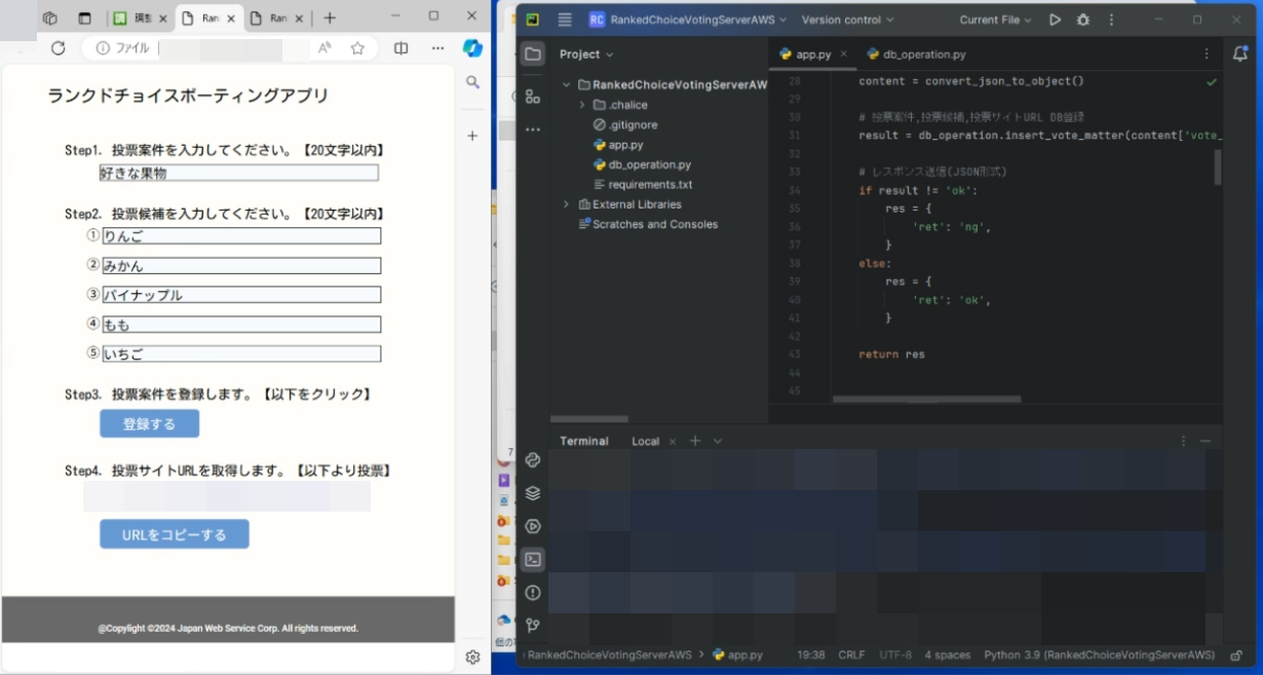
Task: Click りんご candidate input field
Action: tap(241, 236)
